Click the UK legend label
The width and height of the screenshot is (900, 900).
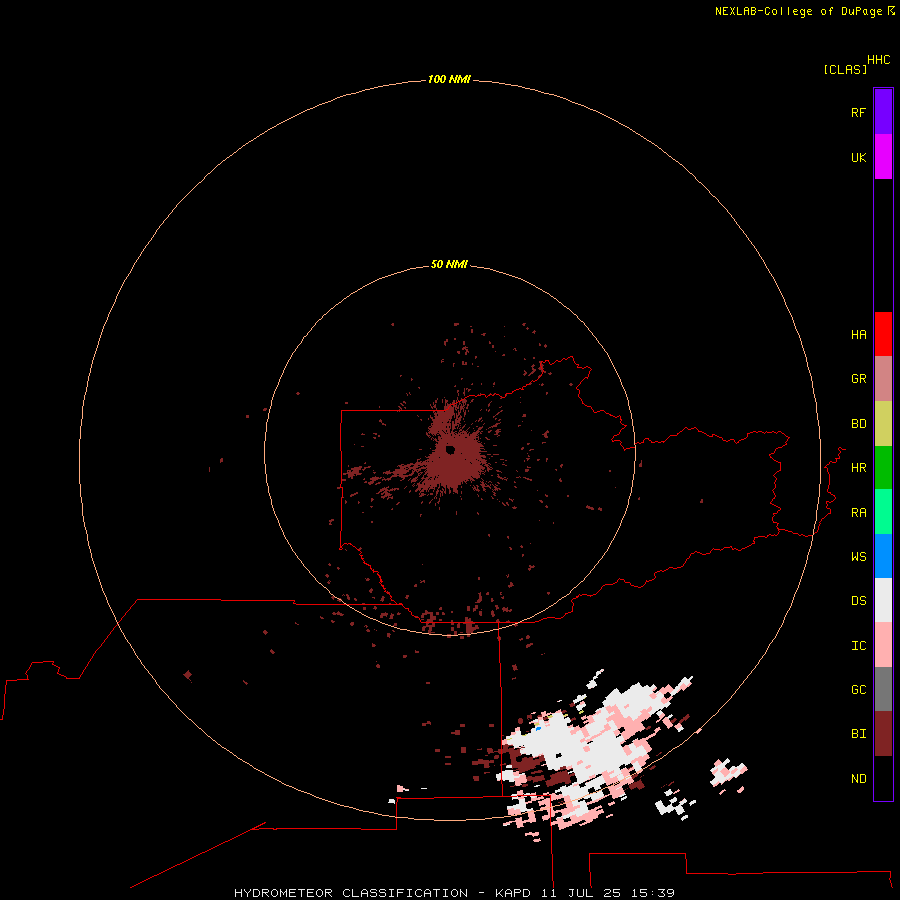[858, 157]
